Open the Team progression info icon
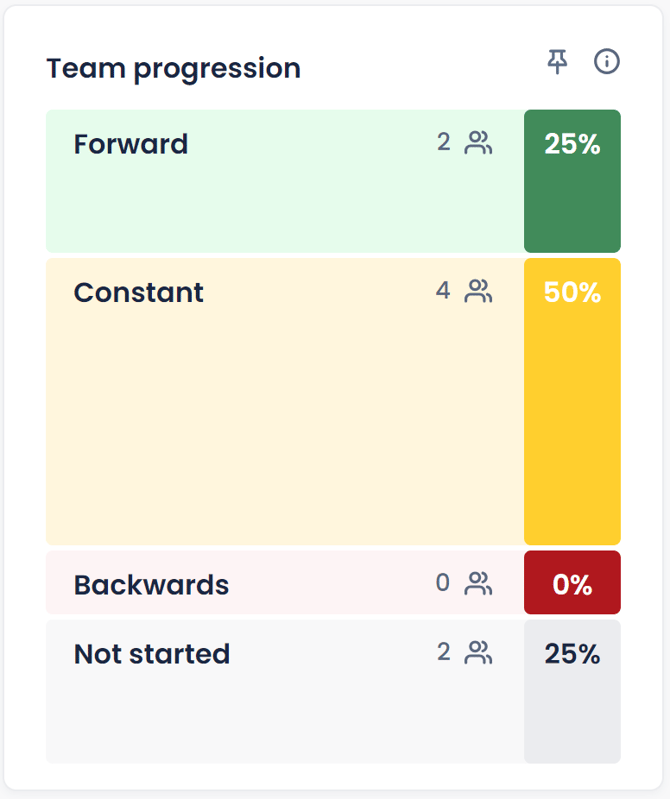670x799 pixels. pos(606,62)
